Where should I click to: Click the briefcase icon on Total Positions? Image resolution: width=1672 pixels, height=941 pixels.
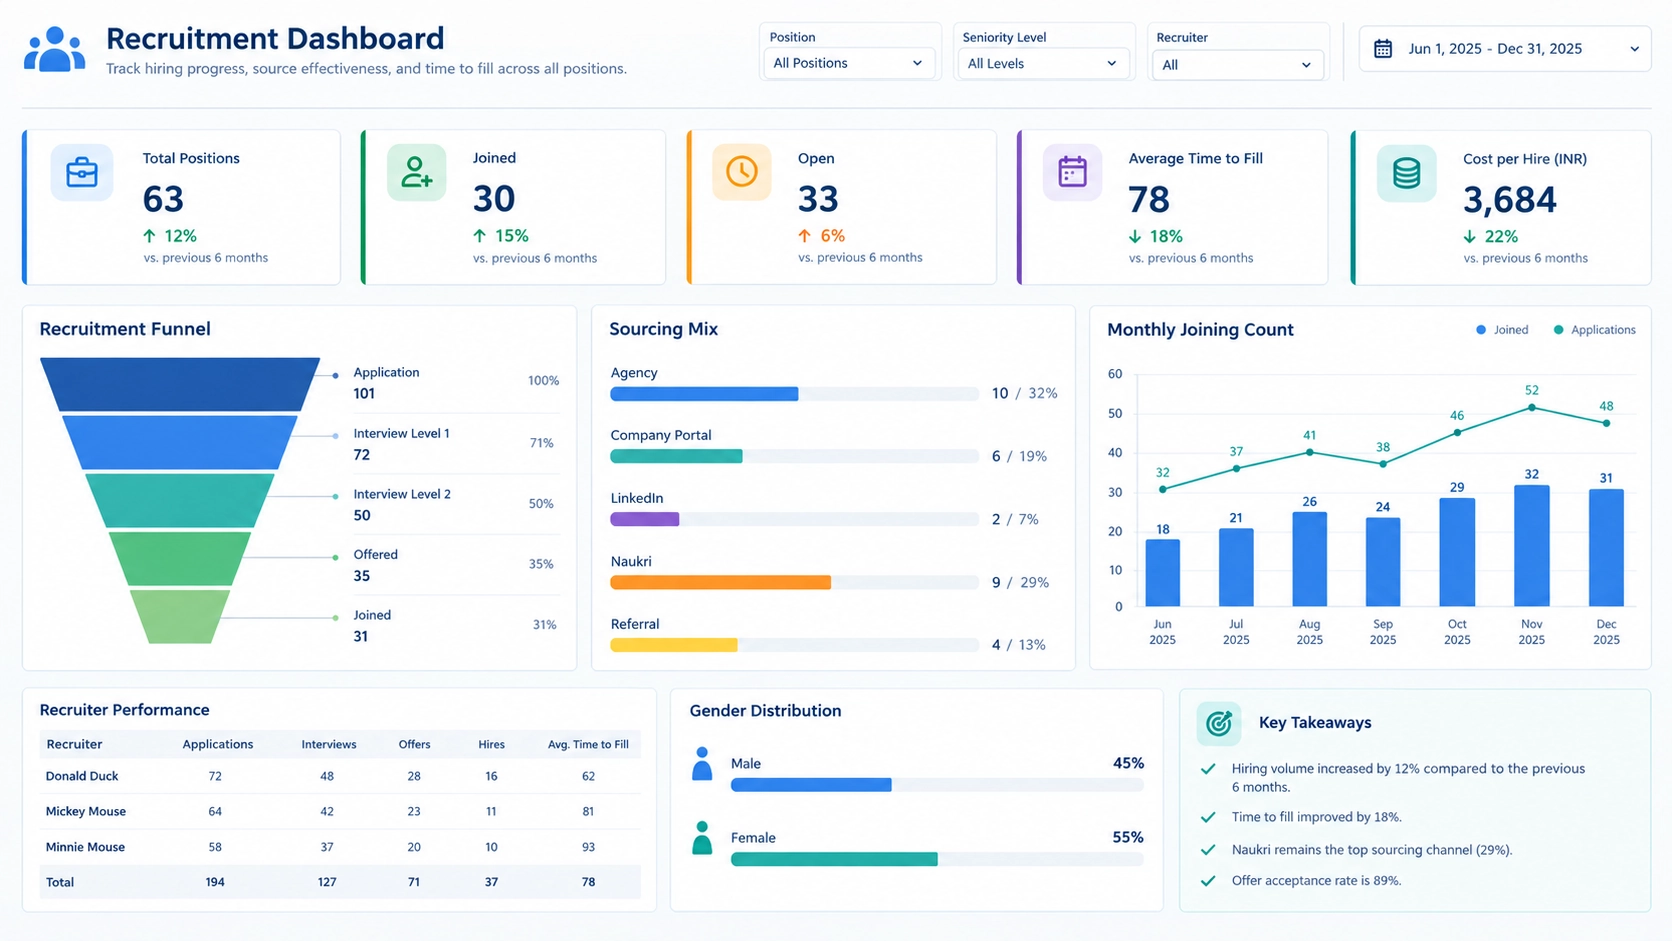82,173
